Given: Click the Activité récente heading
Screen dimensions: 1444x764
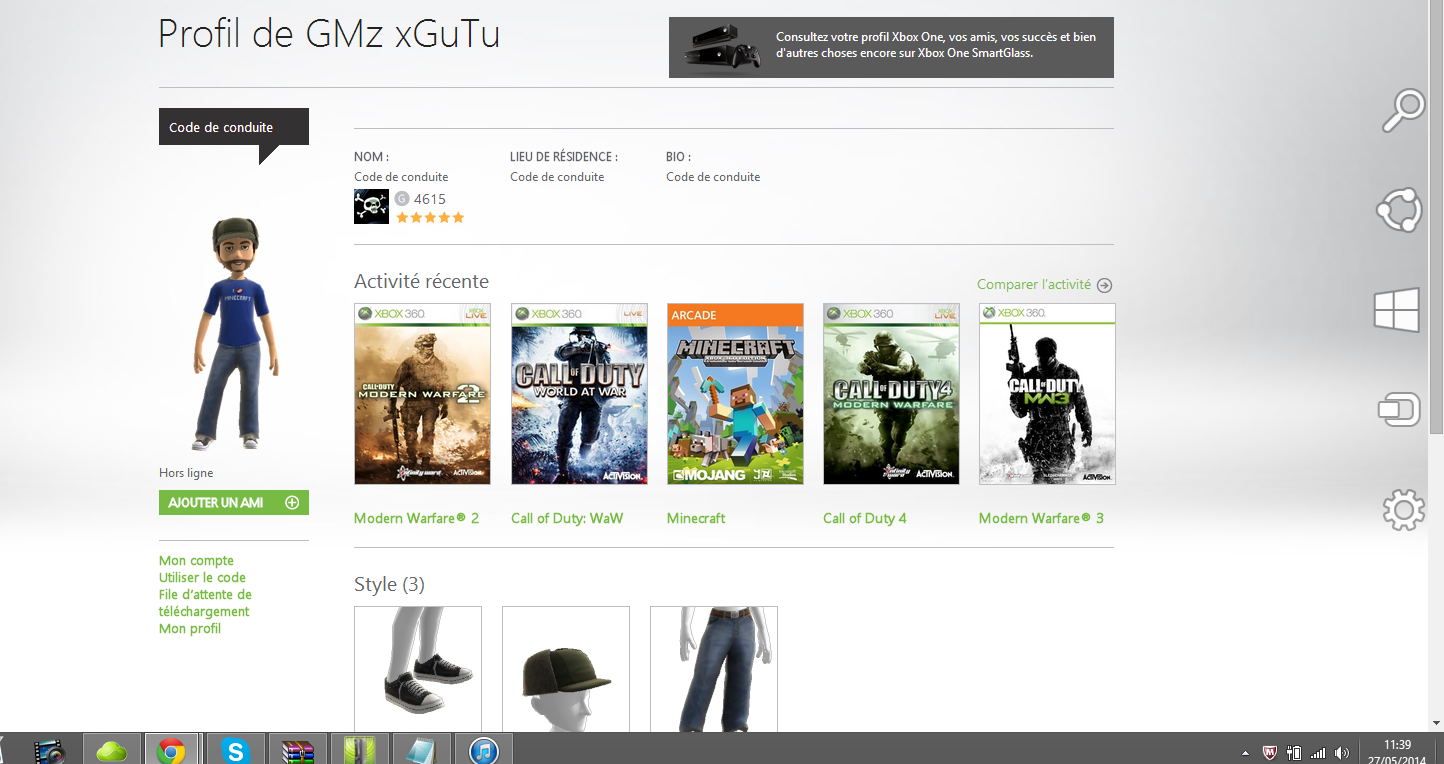Looking at the screenshot, I should coord(421,281).
